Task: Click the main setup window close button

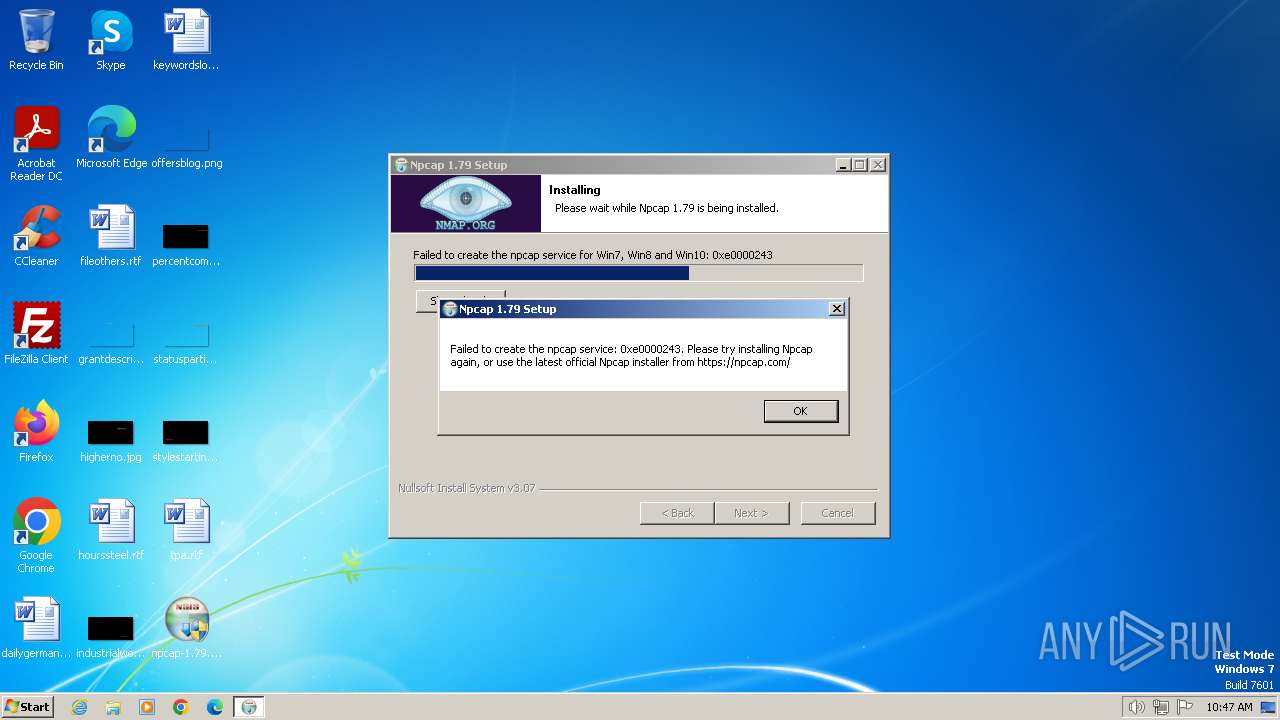Action: click(x=878, y=165)
